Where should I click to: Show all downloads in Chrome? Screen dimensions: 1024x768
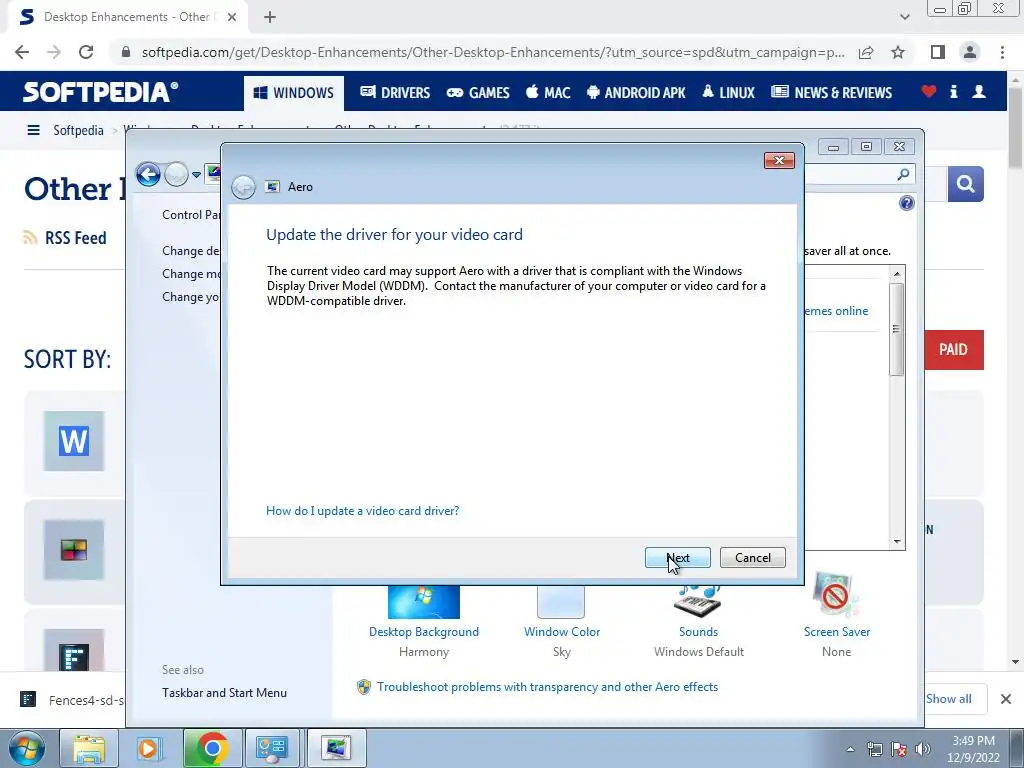[948, 699]
